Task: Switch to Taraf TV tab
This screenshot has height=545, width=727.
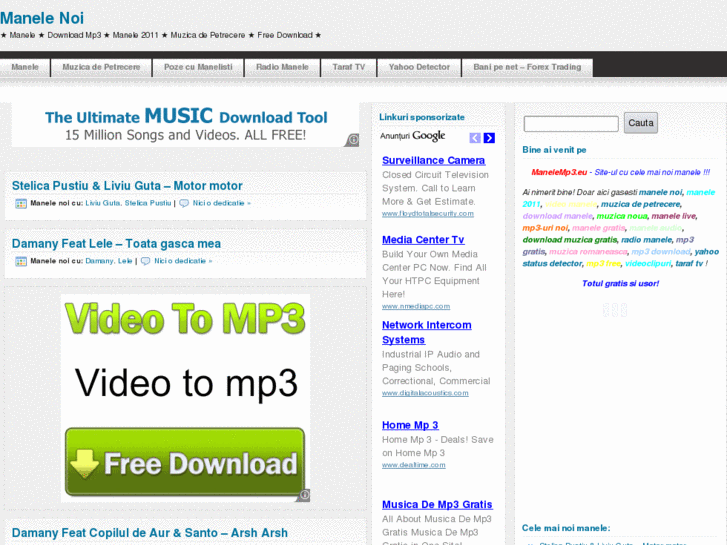Action: pos(349,67)
